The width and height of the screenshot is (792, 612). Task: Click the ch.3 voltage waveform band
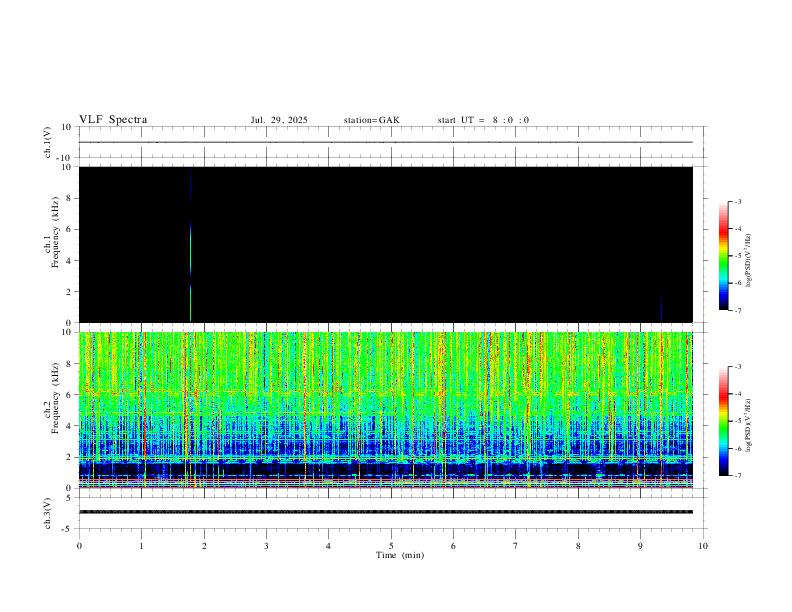[x=386, y=512]
